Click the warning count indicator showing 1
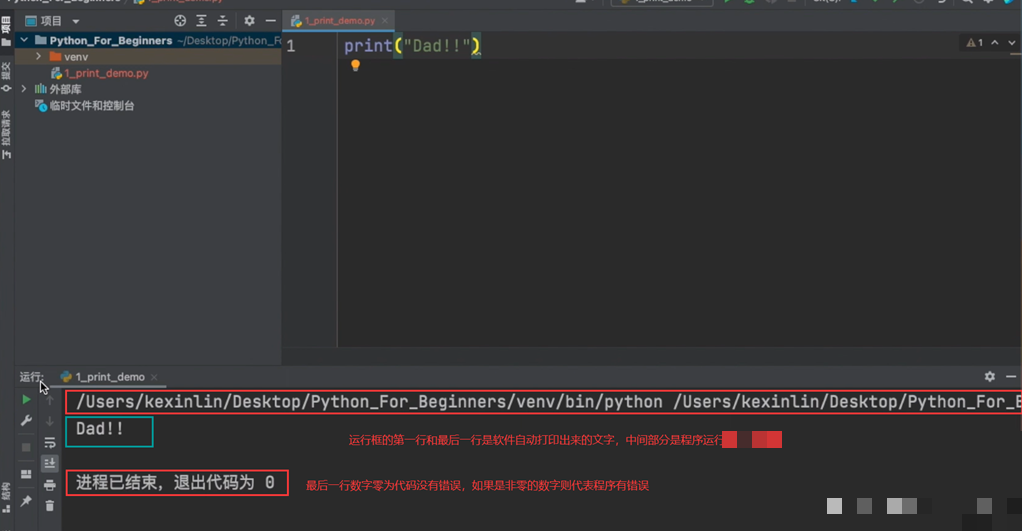This screenshot has height=531, width=1022. coord(974,42)
